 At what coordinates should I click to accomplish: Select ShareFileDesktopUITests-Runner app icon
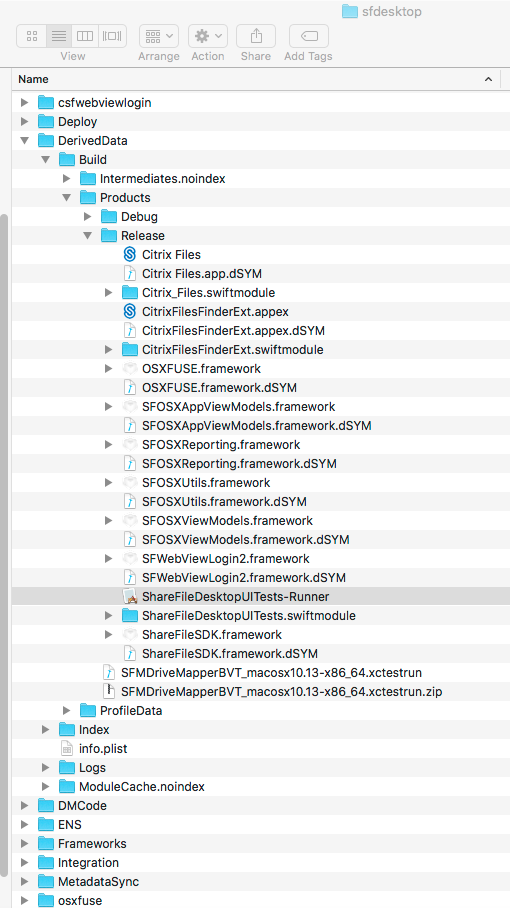pos(130,596)
